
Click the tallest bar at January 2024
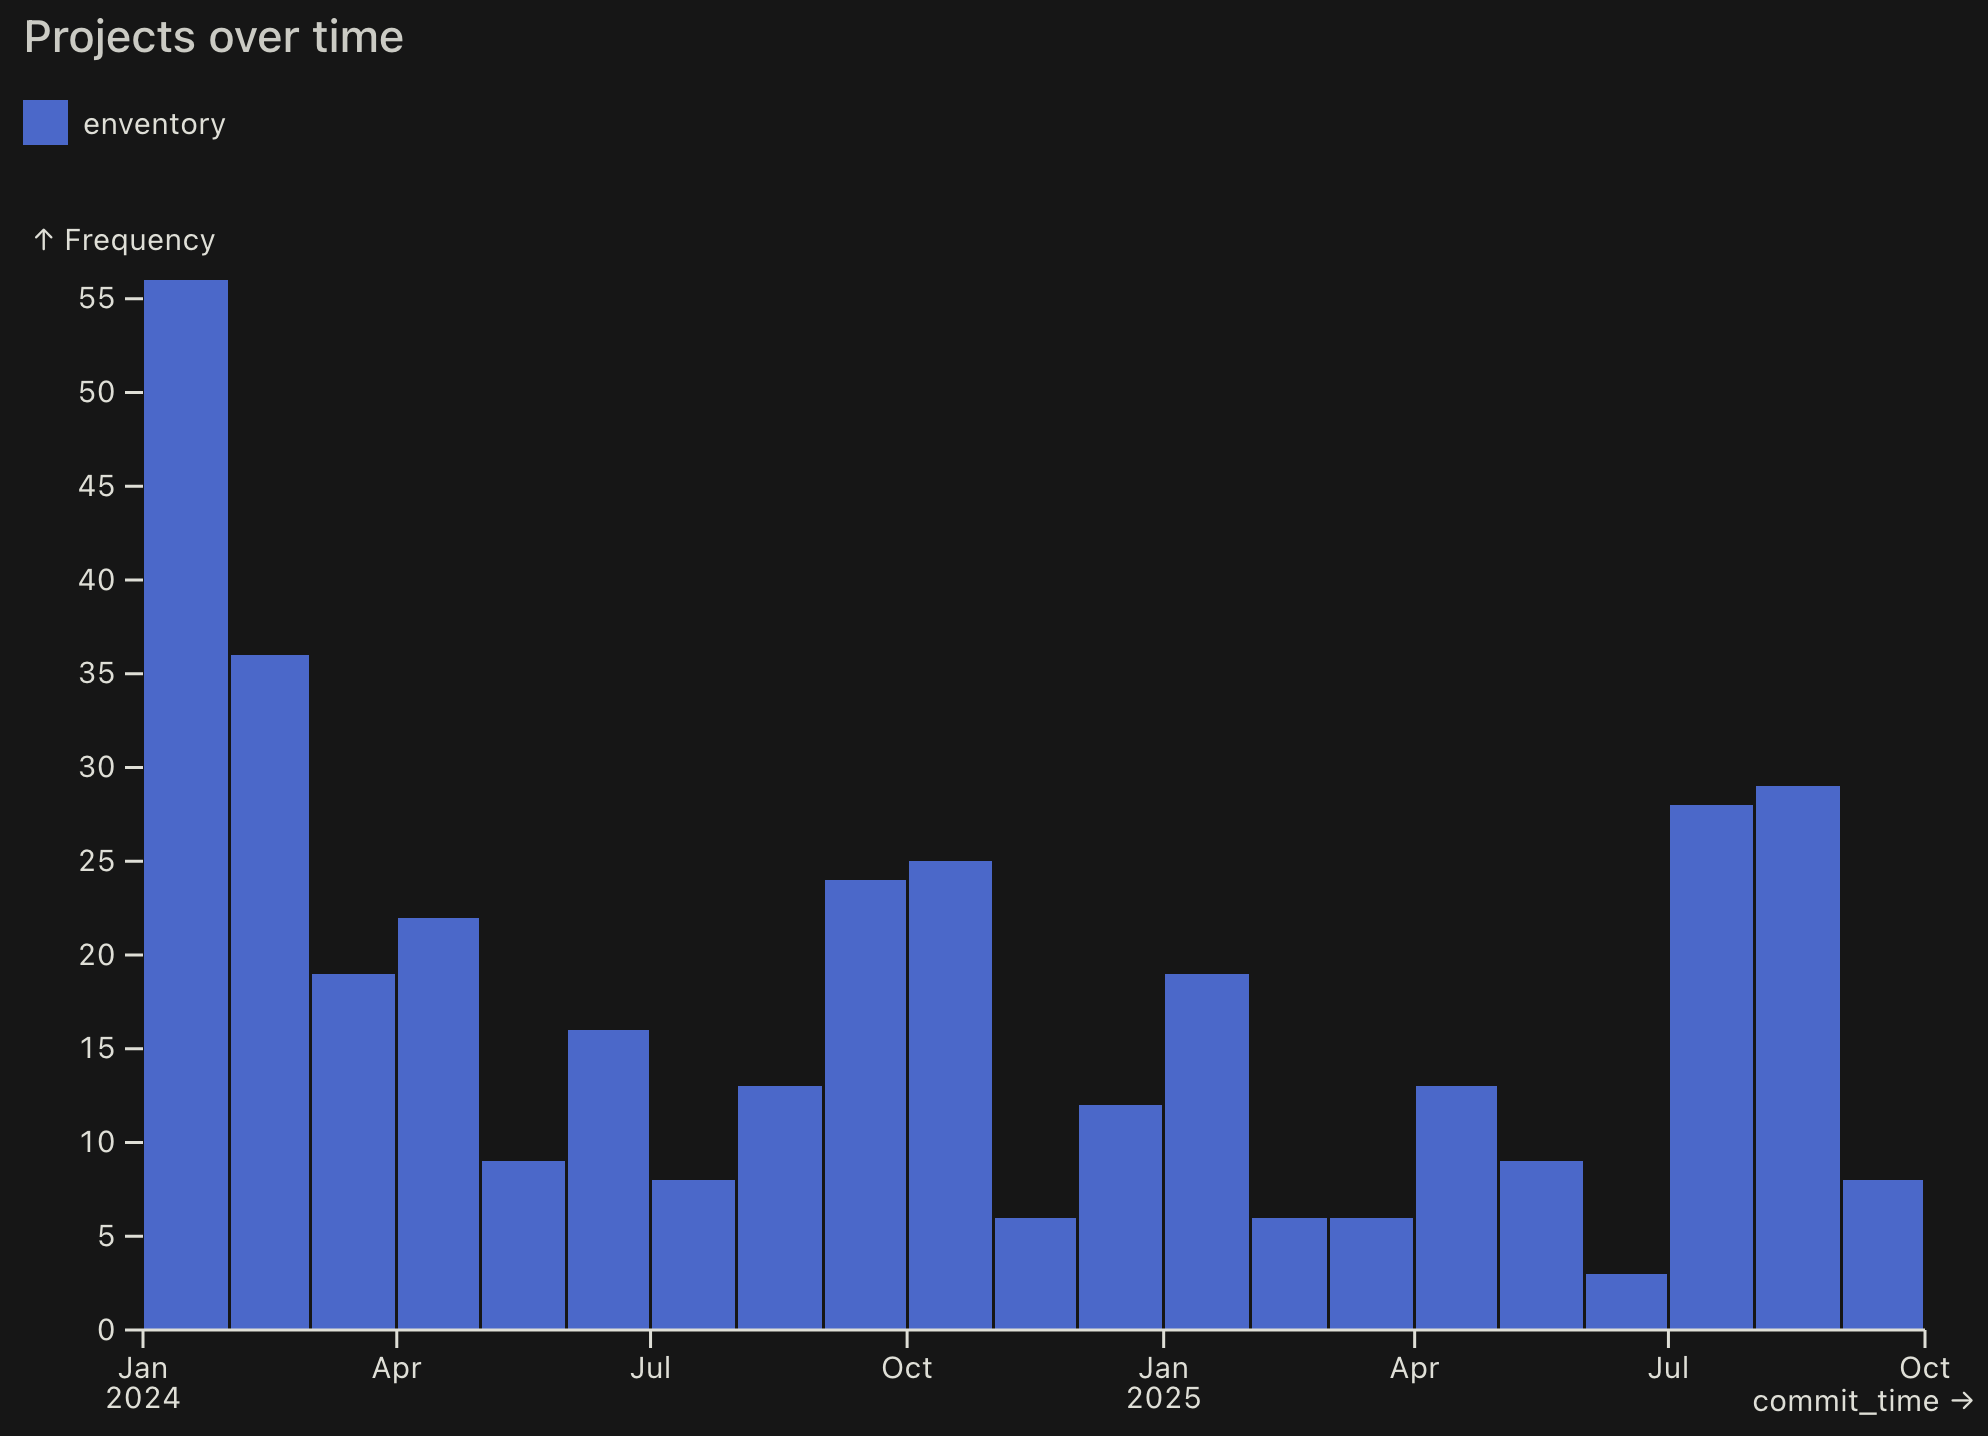pyautogui.click(x=186, y=804)
